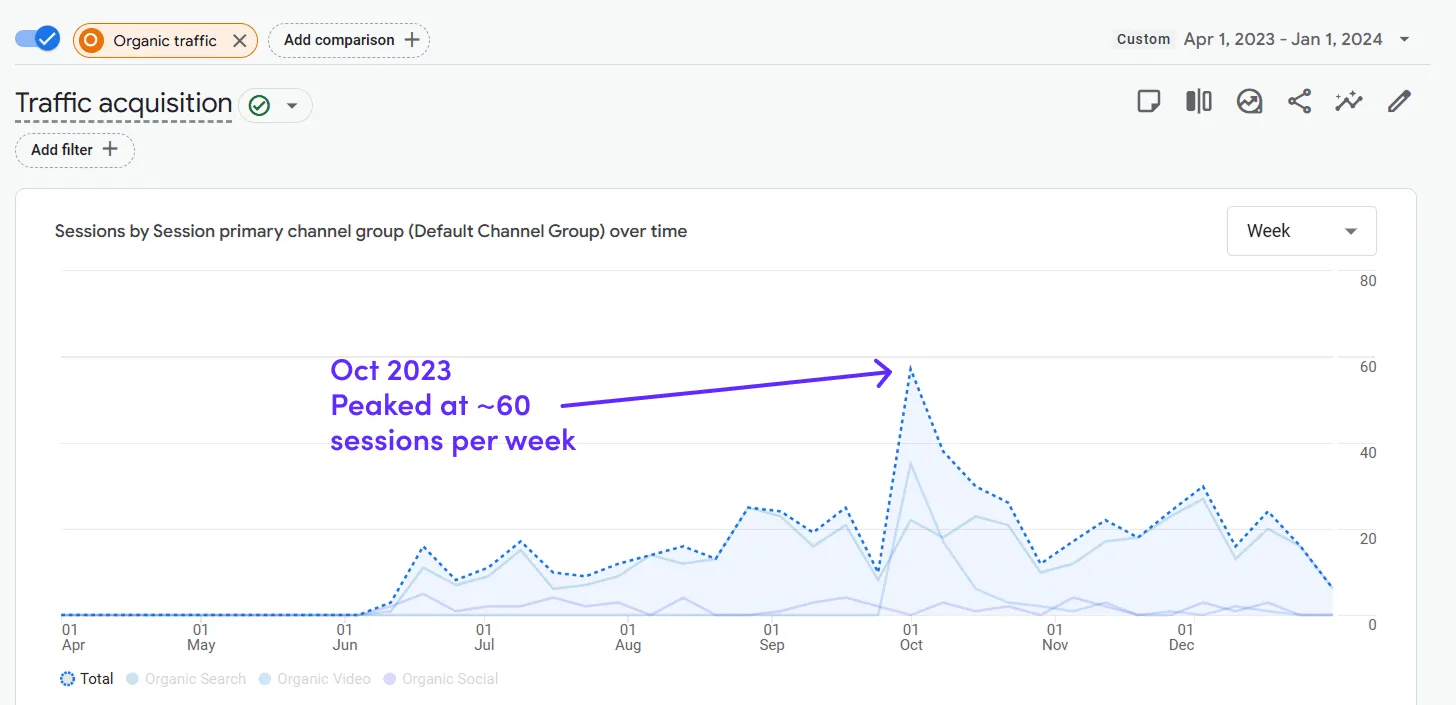The width and height of the screenshot is (1456, 705).
Task: Toggle Organic Search legend series
Action: pos(186,679)
